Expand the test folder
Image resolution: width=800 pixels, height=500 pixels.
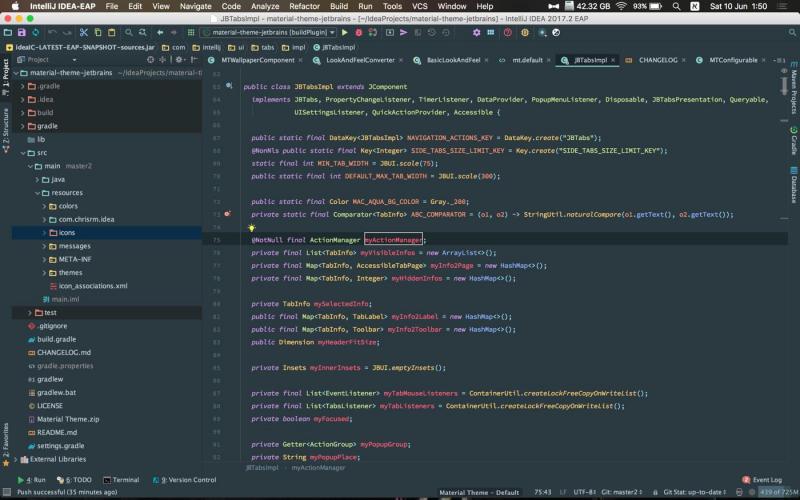click(x=30, y=313)
